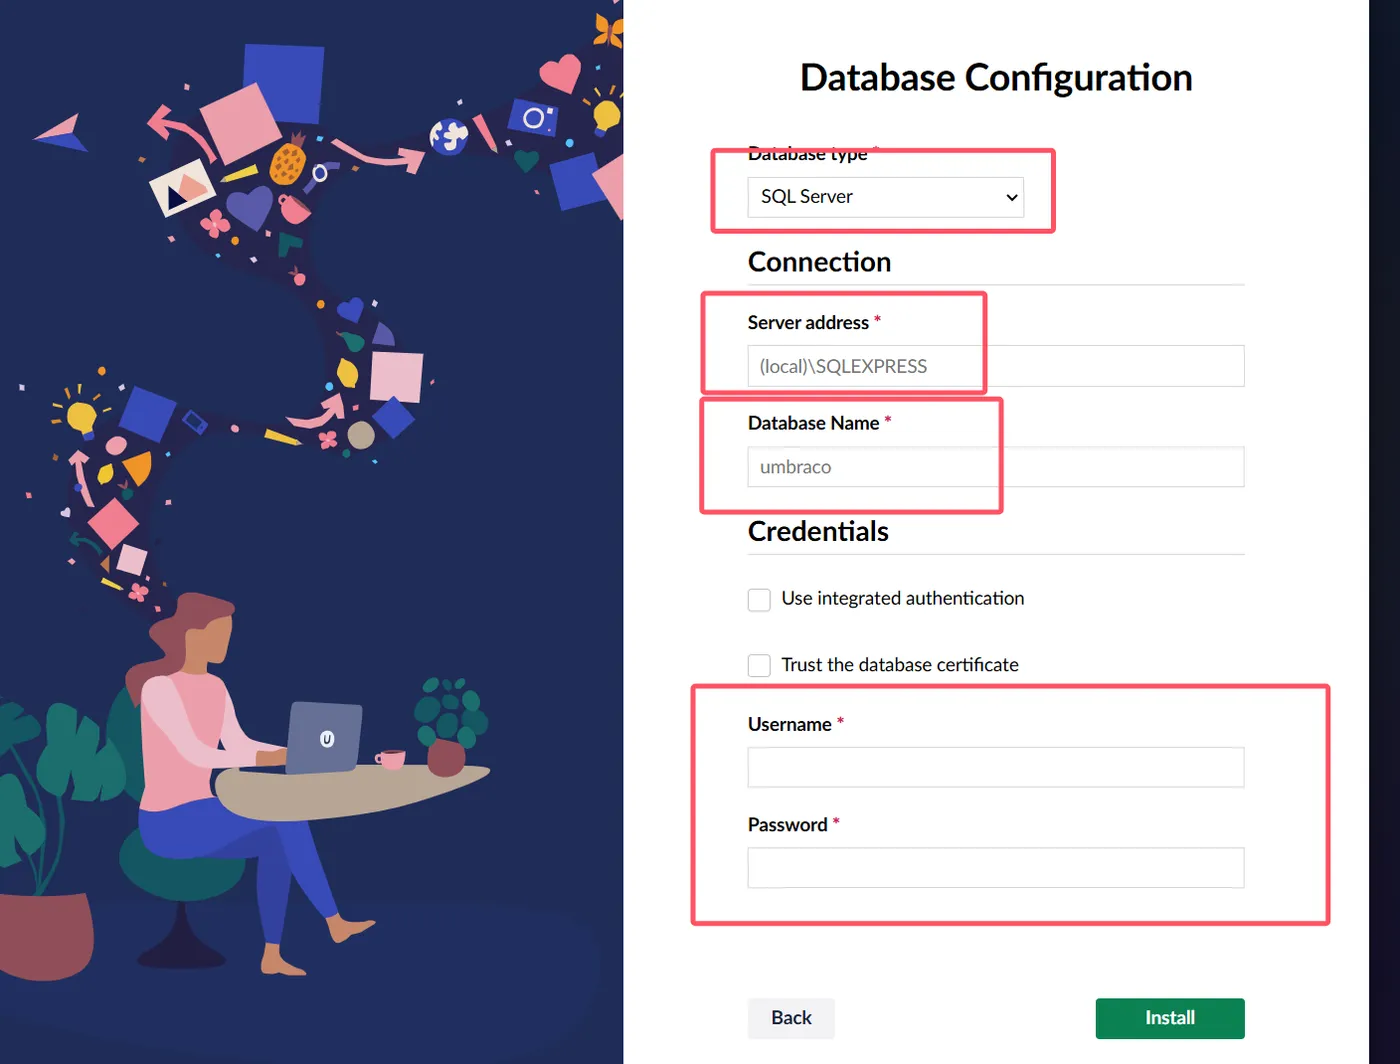Click the chevron arrow on the database type selector
This screenshot has height=1064, width=1400.
1012,197
